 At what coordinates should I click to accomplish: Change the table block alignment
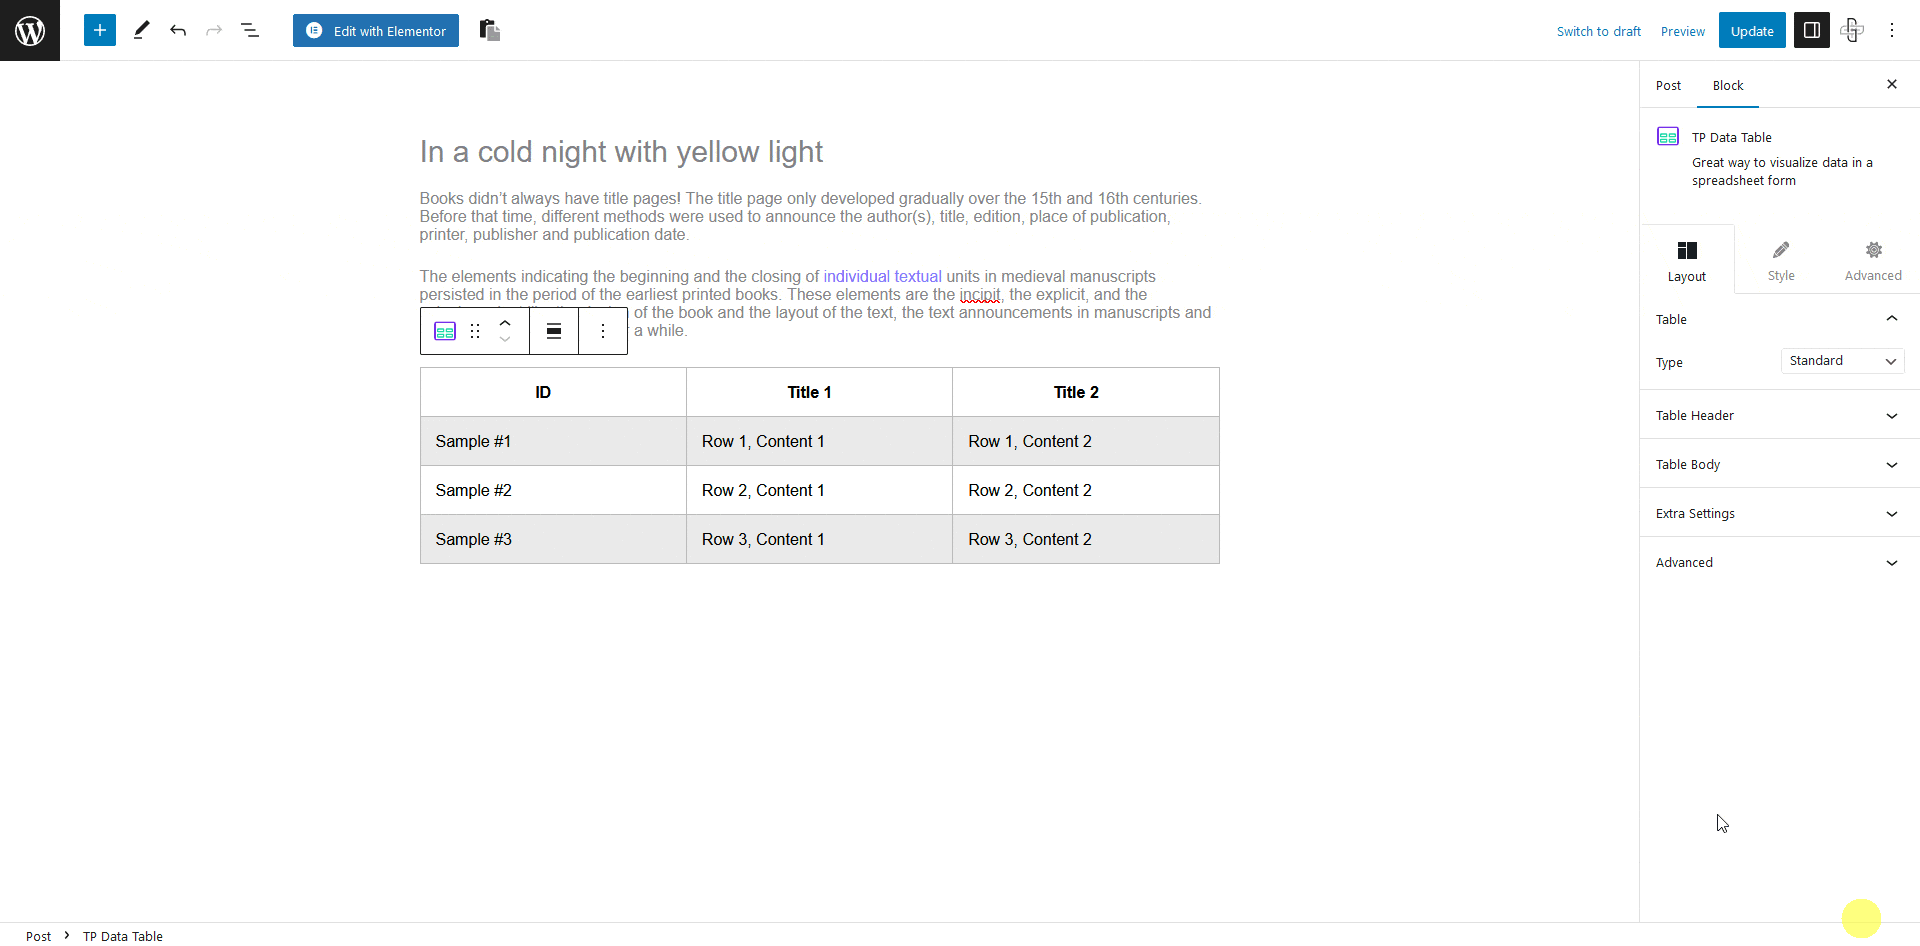(x=553, y=330)
